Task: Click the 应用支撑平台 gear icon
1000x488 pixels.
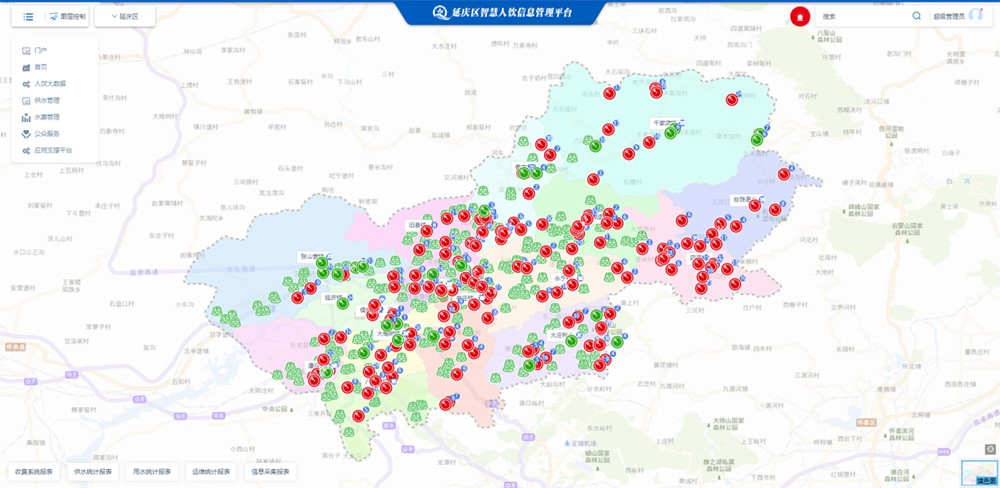Action: 26,150
